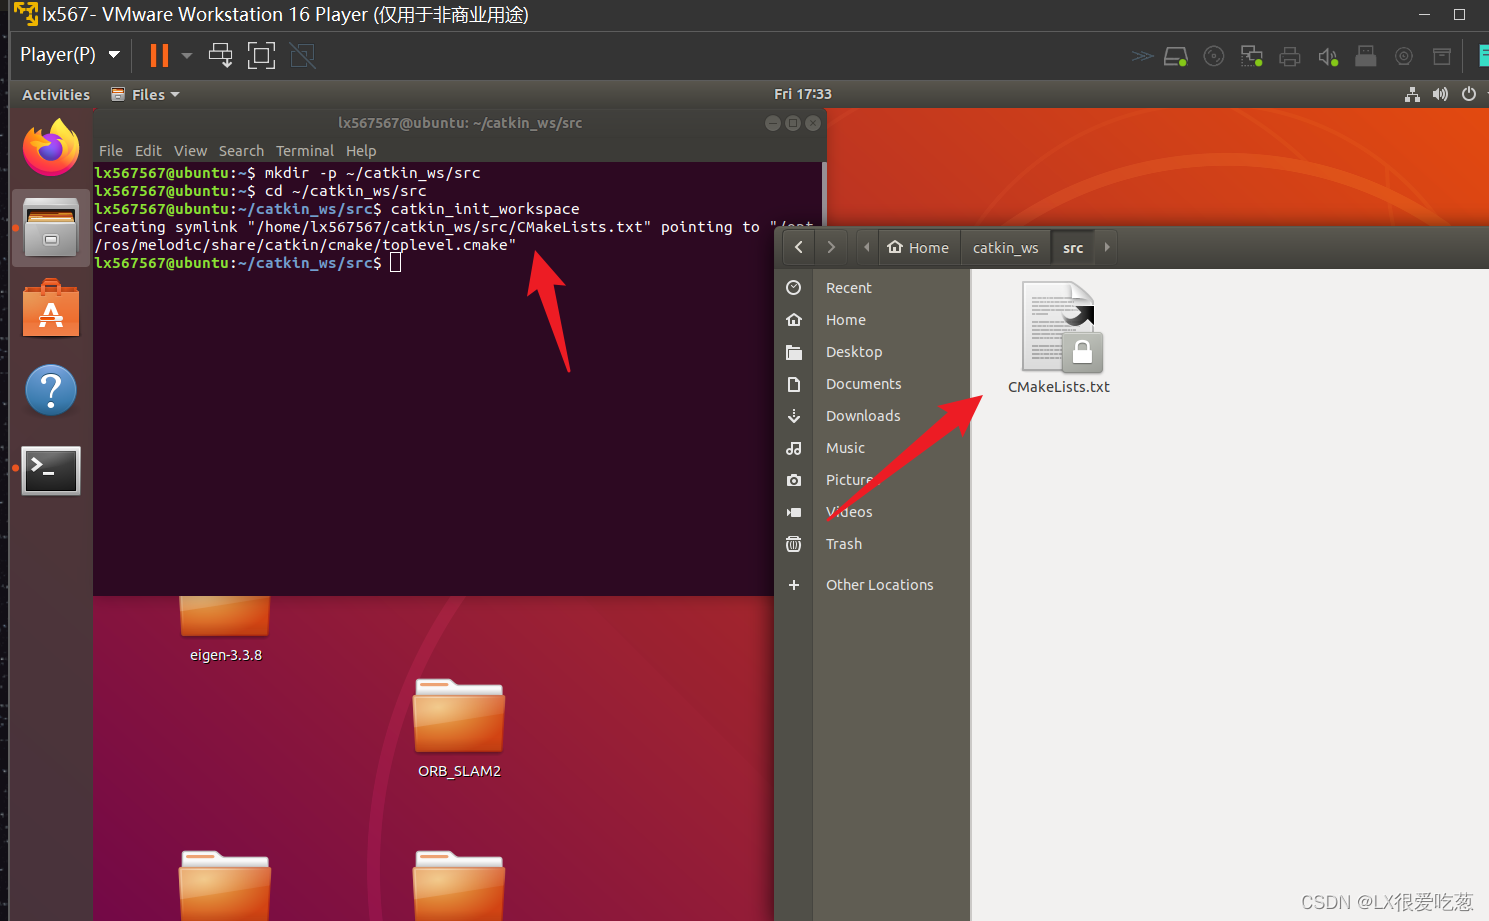Go back in Files window
The image size is (1489, 921).
coord(798,247)
